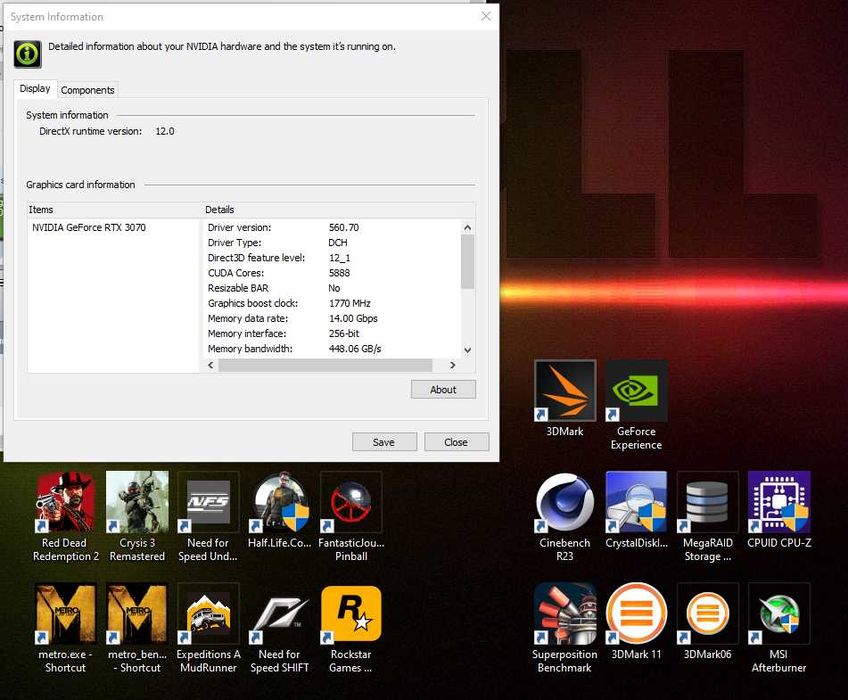848x700 pixels.
Task: Open the Need for Speed SHIFT shortcut
Action: pos(280,628)
